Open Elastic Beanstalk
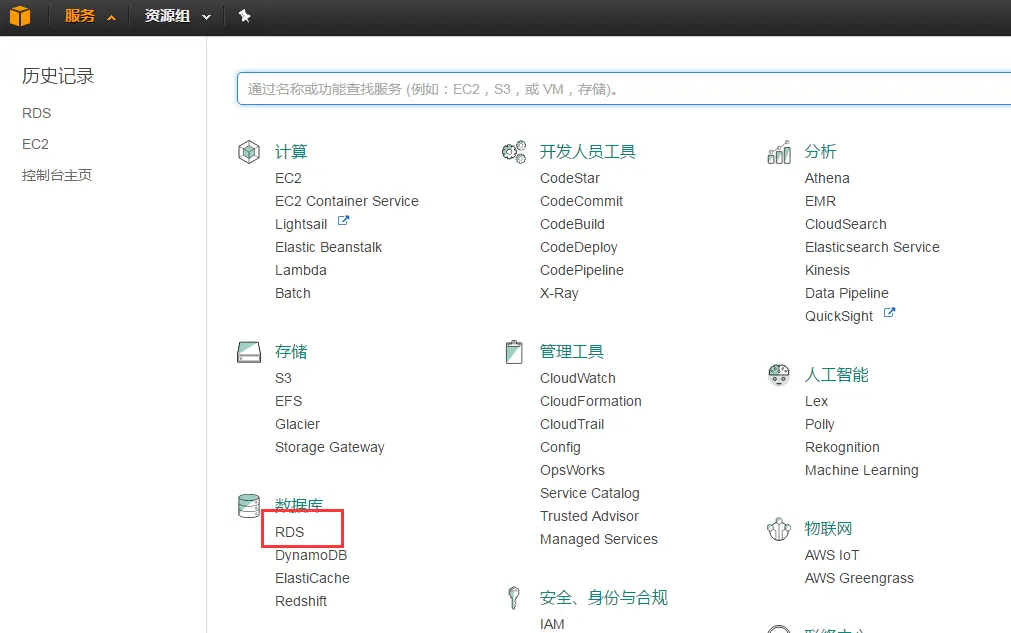The height and width of the screenshot is (633, 1011). (328, 248)
